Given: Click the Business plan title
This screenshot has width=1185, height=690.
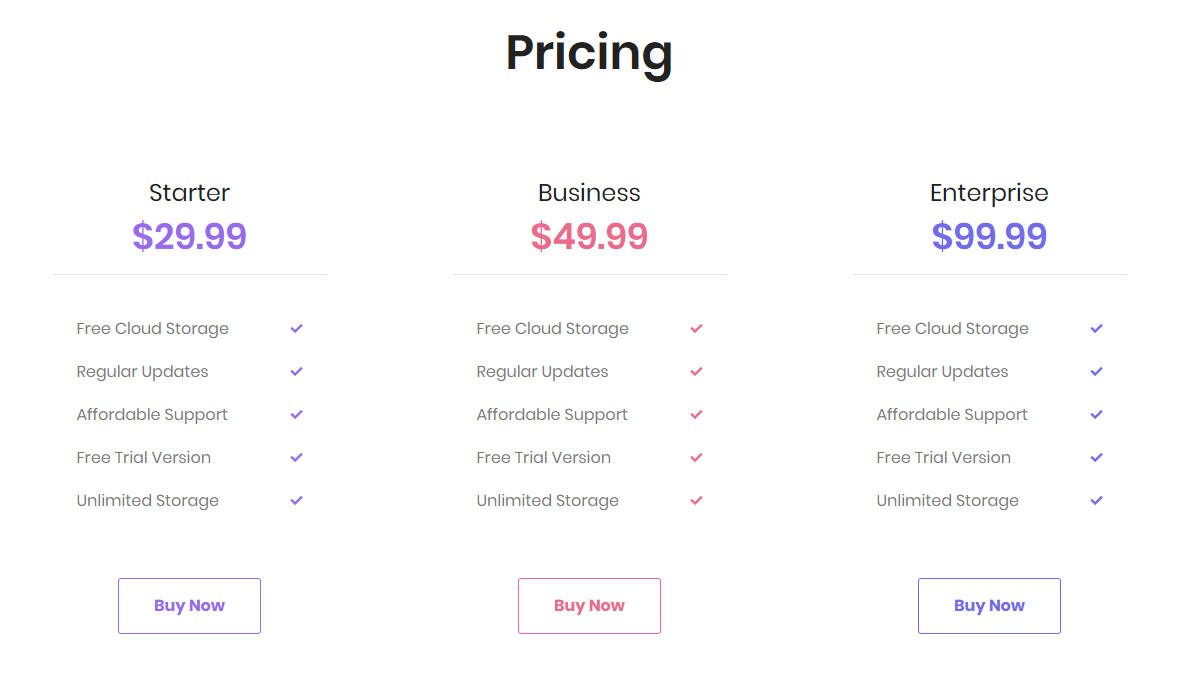Looking at the screenshot, I should coord(589,193).
